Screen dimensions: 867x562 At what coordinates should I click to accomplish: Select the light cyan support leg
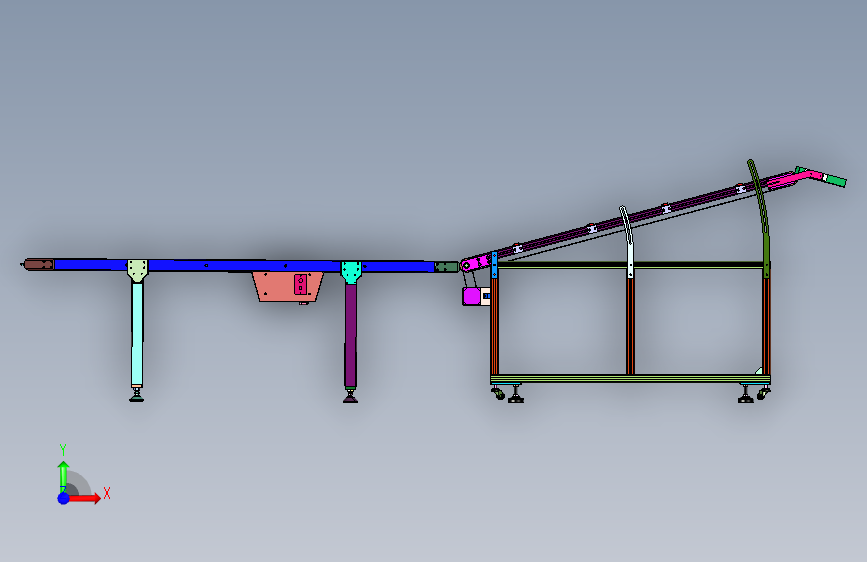[137, 334]
